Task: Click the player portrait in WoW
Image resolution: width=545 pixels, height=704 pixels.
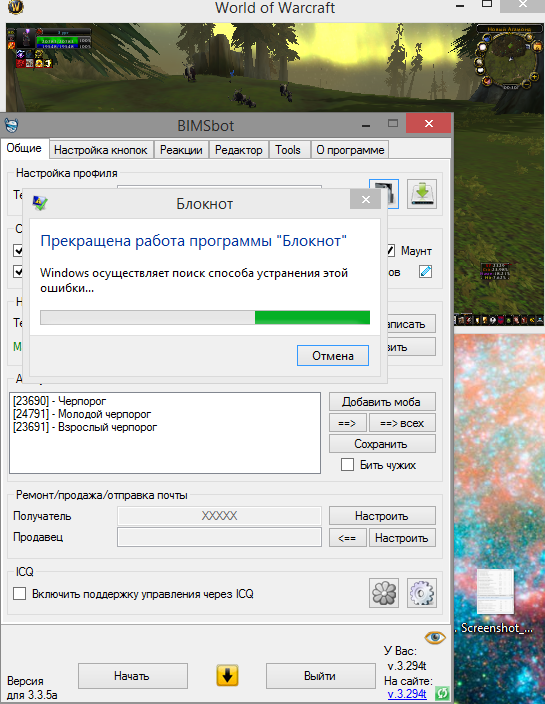Action: [x=27, y=39]
